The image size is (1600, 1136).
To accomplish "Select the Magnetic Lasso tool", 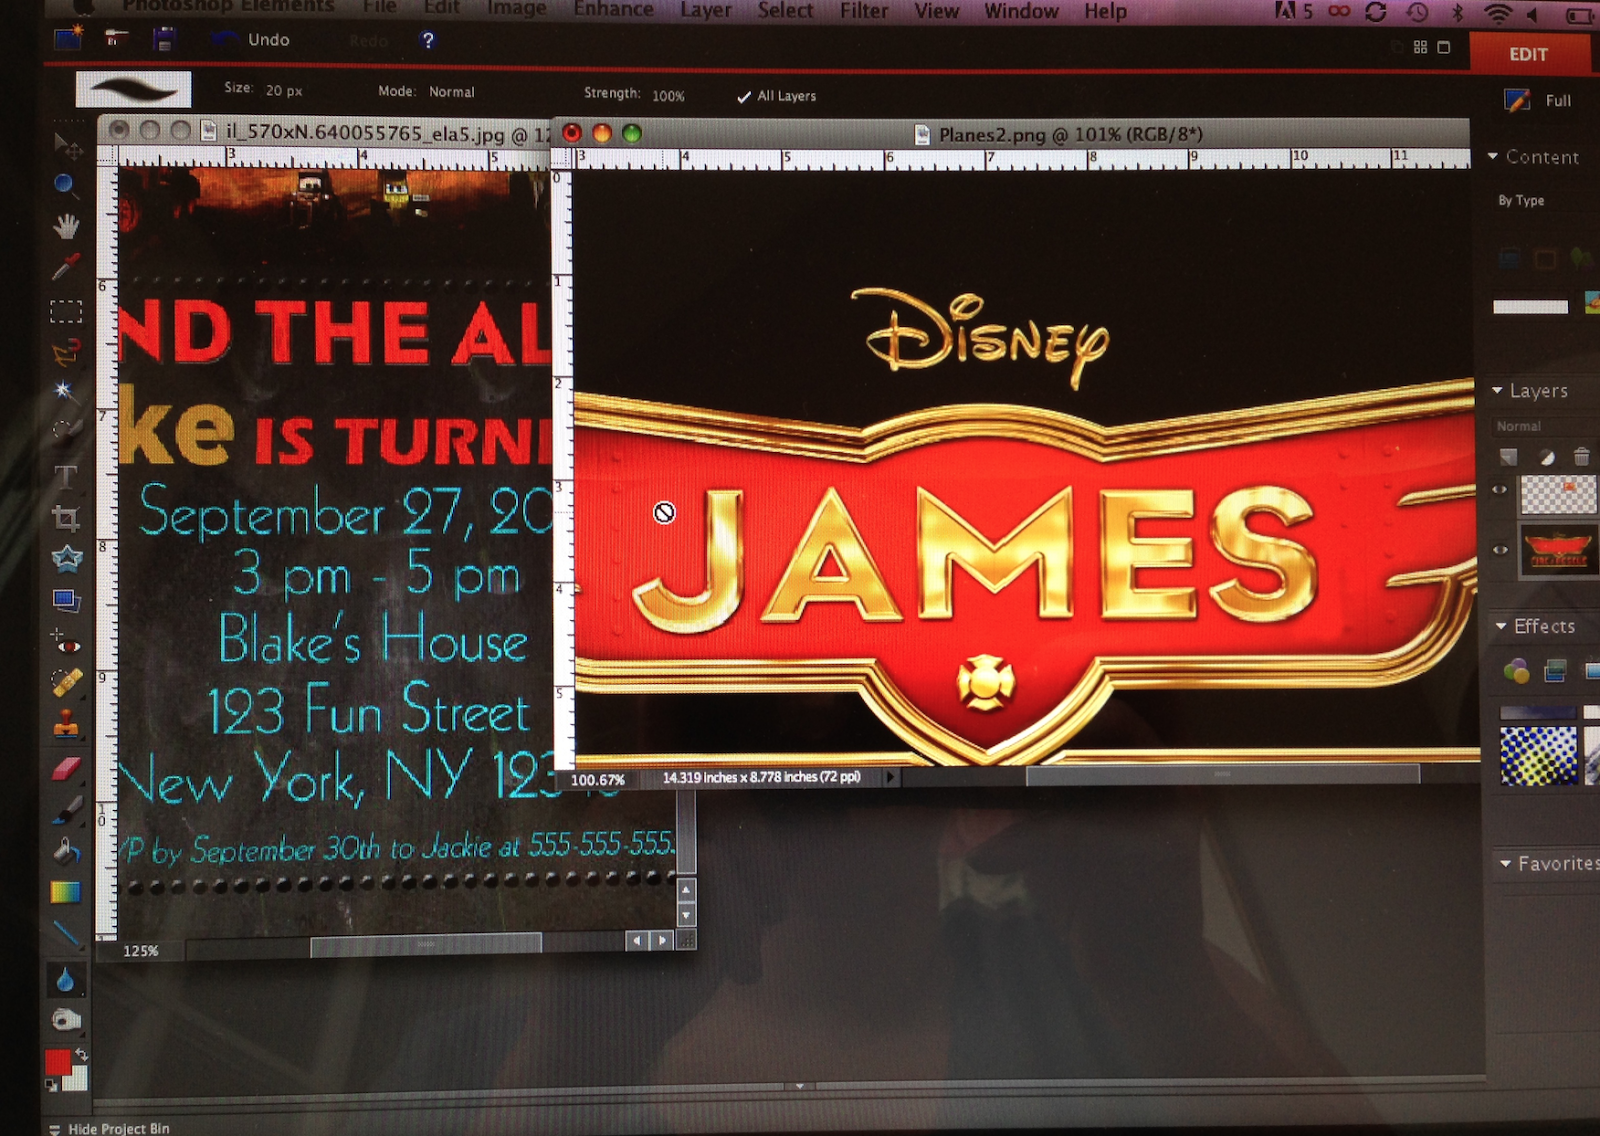I will (x=65, y=352).
